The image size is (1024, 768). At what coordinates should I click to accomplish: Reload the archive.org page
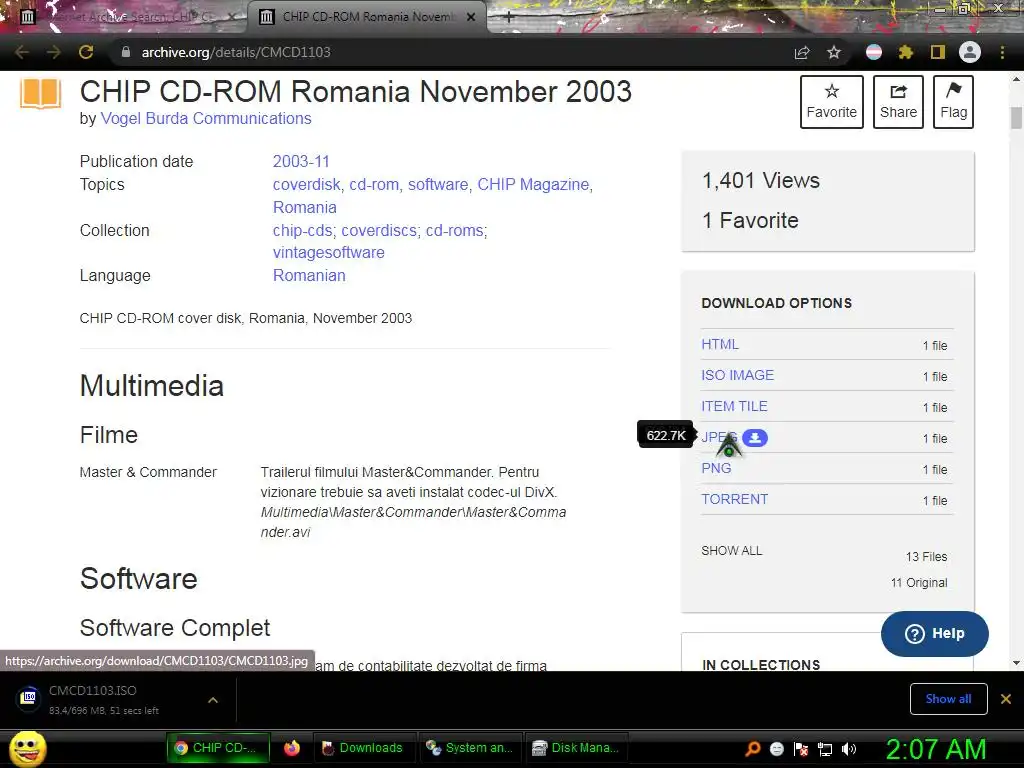click(x=86, y=52)
